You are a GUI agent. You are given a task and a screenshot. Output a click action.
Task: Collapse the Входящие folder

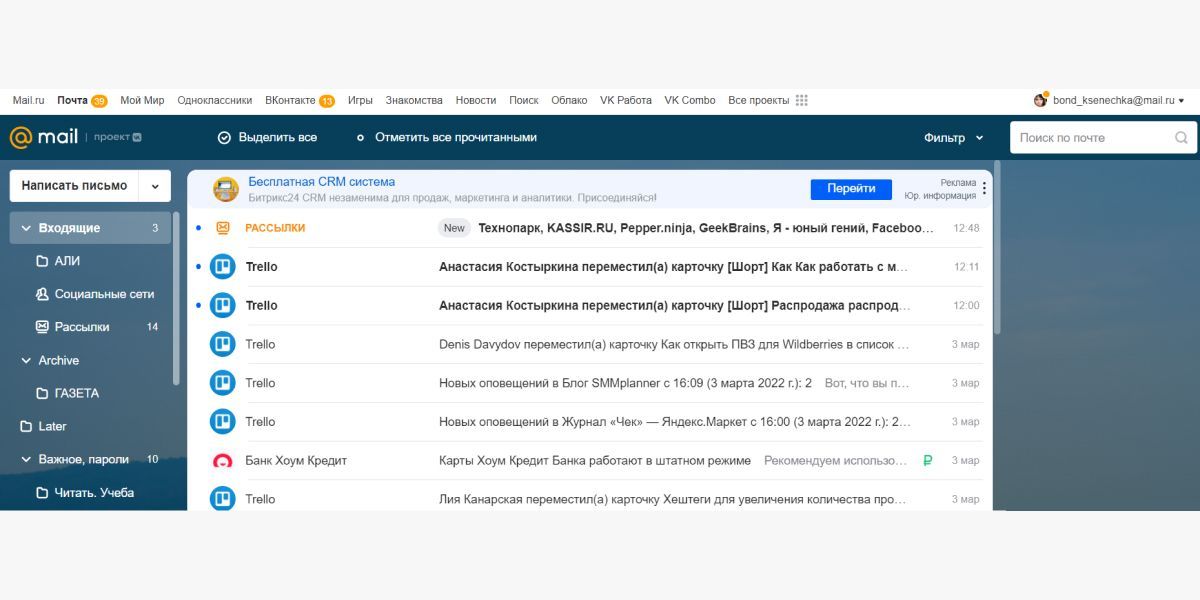(26, 228)
